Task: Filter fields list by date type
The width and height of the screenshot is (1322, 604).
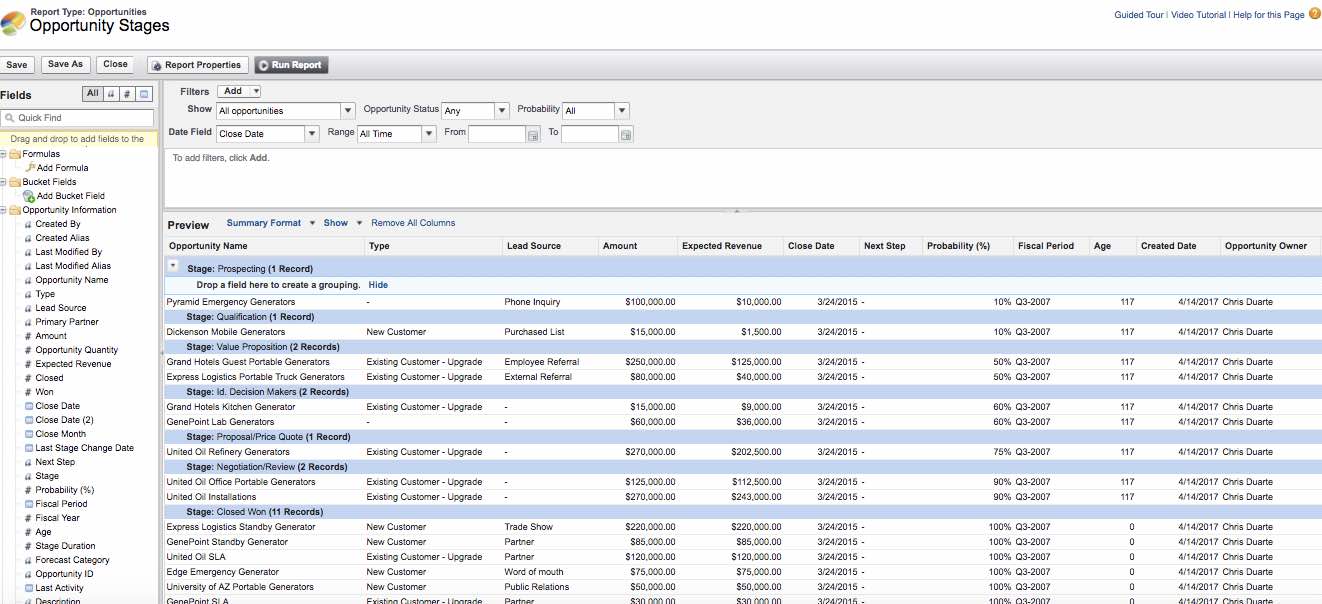Action: pyautogui.click(x=144, y=94)
